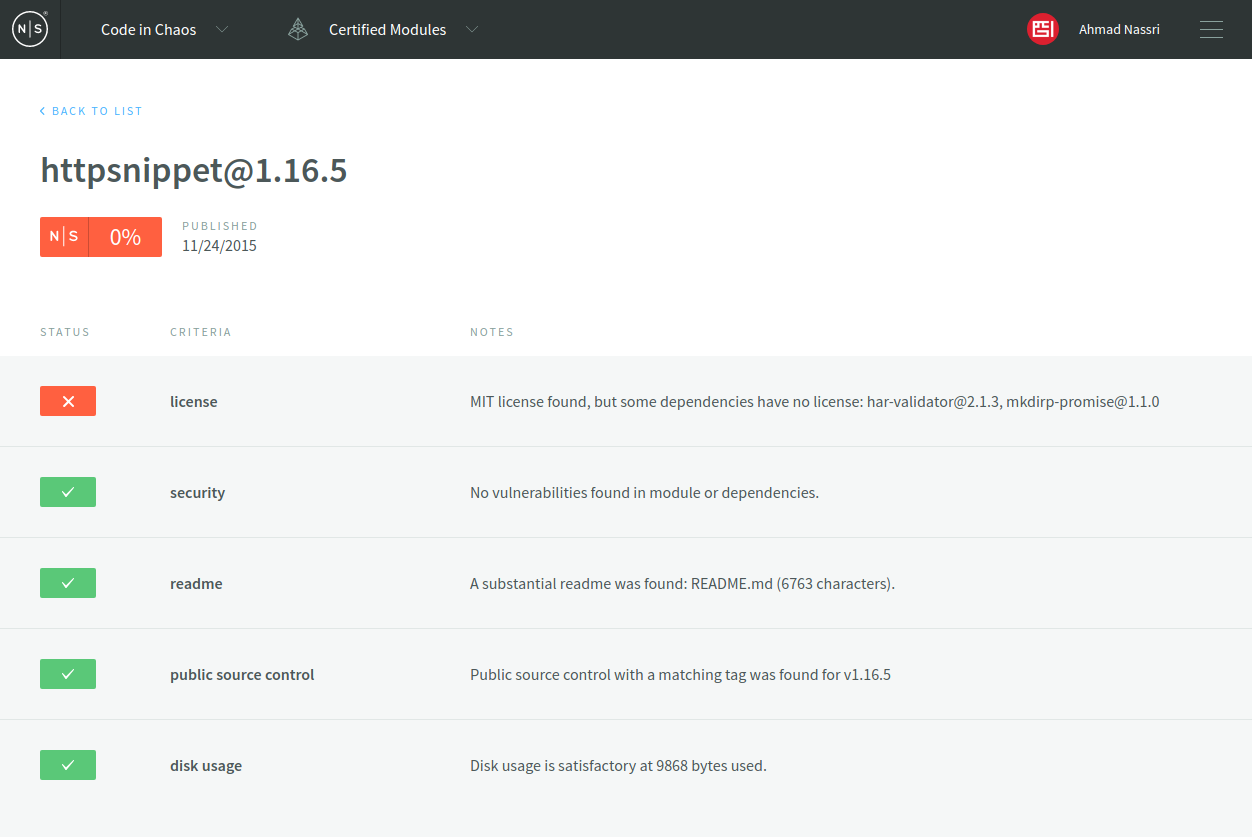The image size is (1252, 837).
Task: Select the disk usage criteria label
Action: pos(206,766)
